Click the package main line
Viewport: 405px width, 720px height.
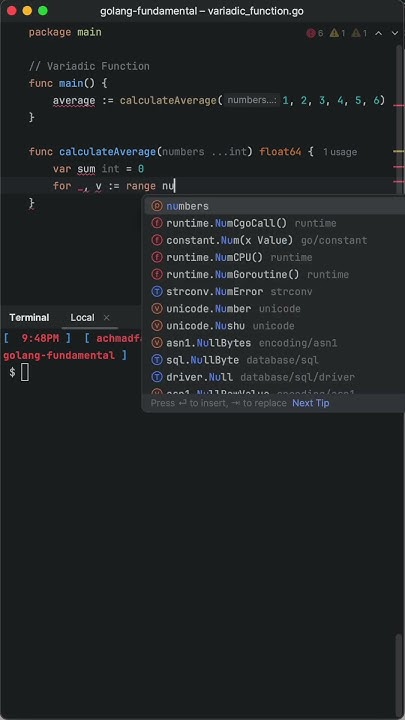point(65,32)
